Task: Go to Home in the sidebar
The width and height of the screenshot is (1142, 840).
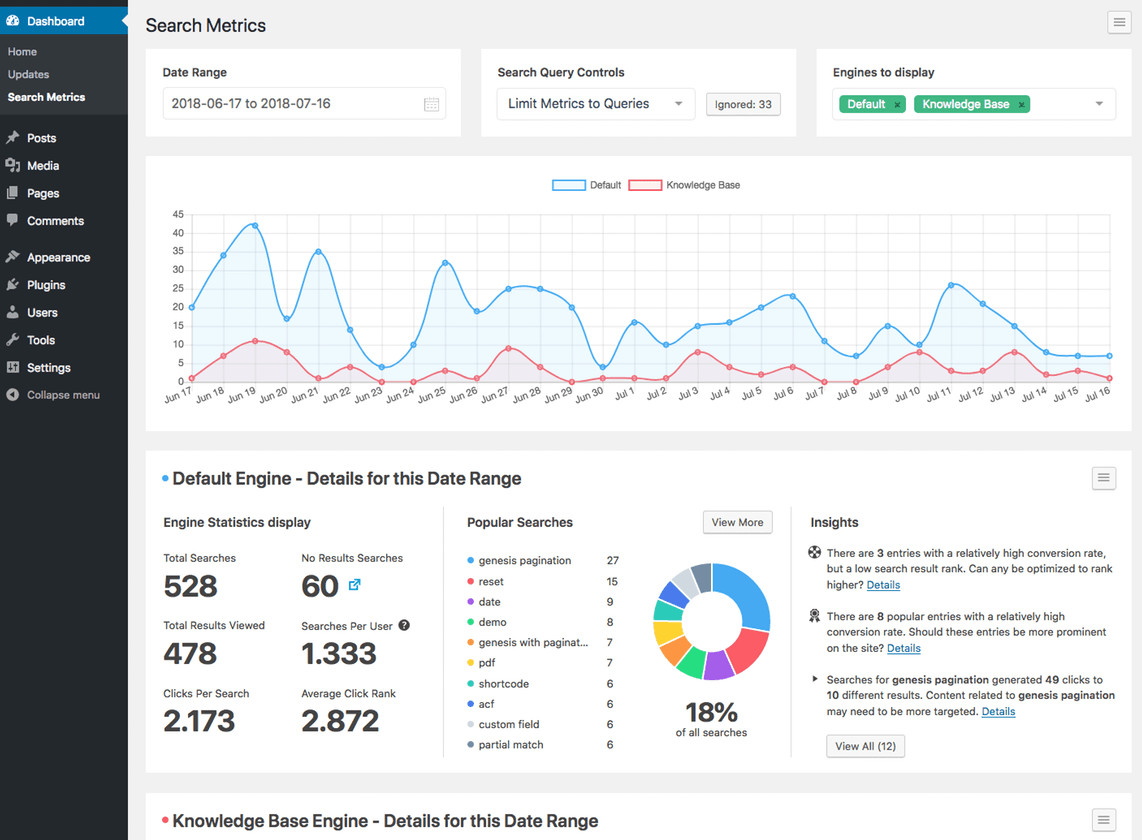Action: coord(23,52)
